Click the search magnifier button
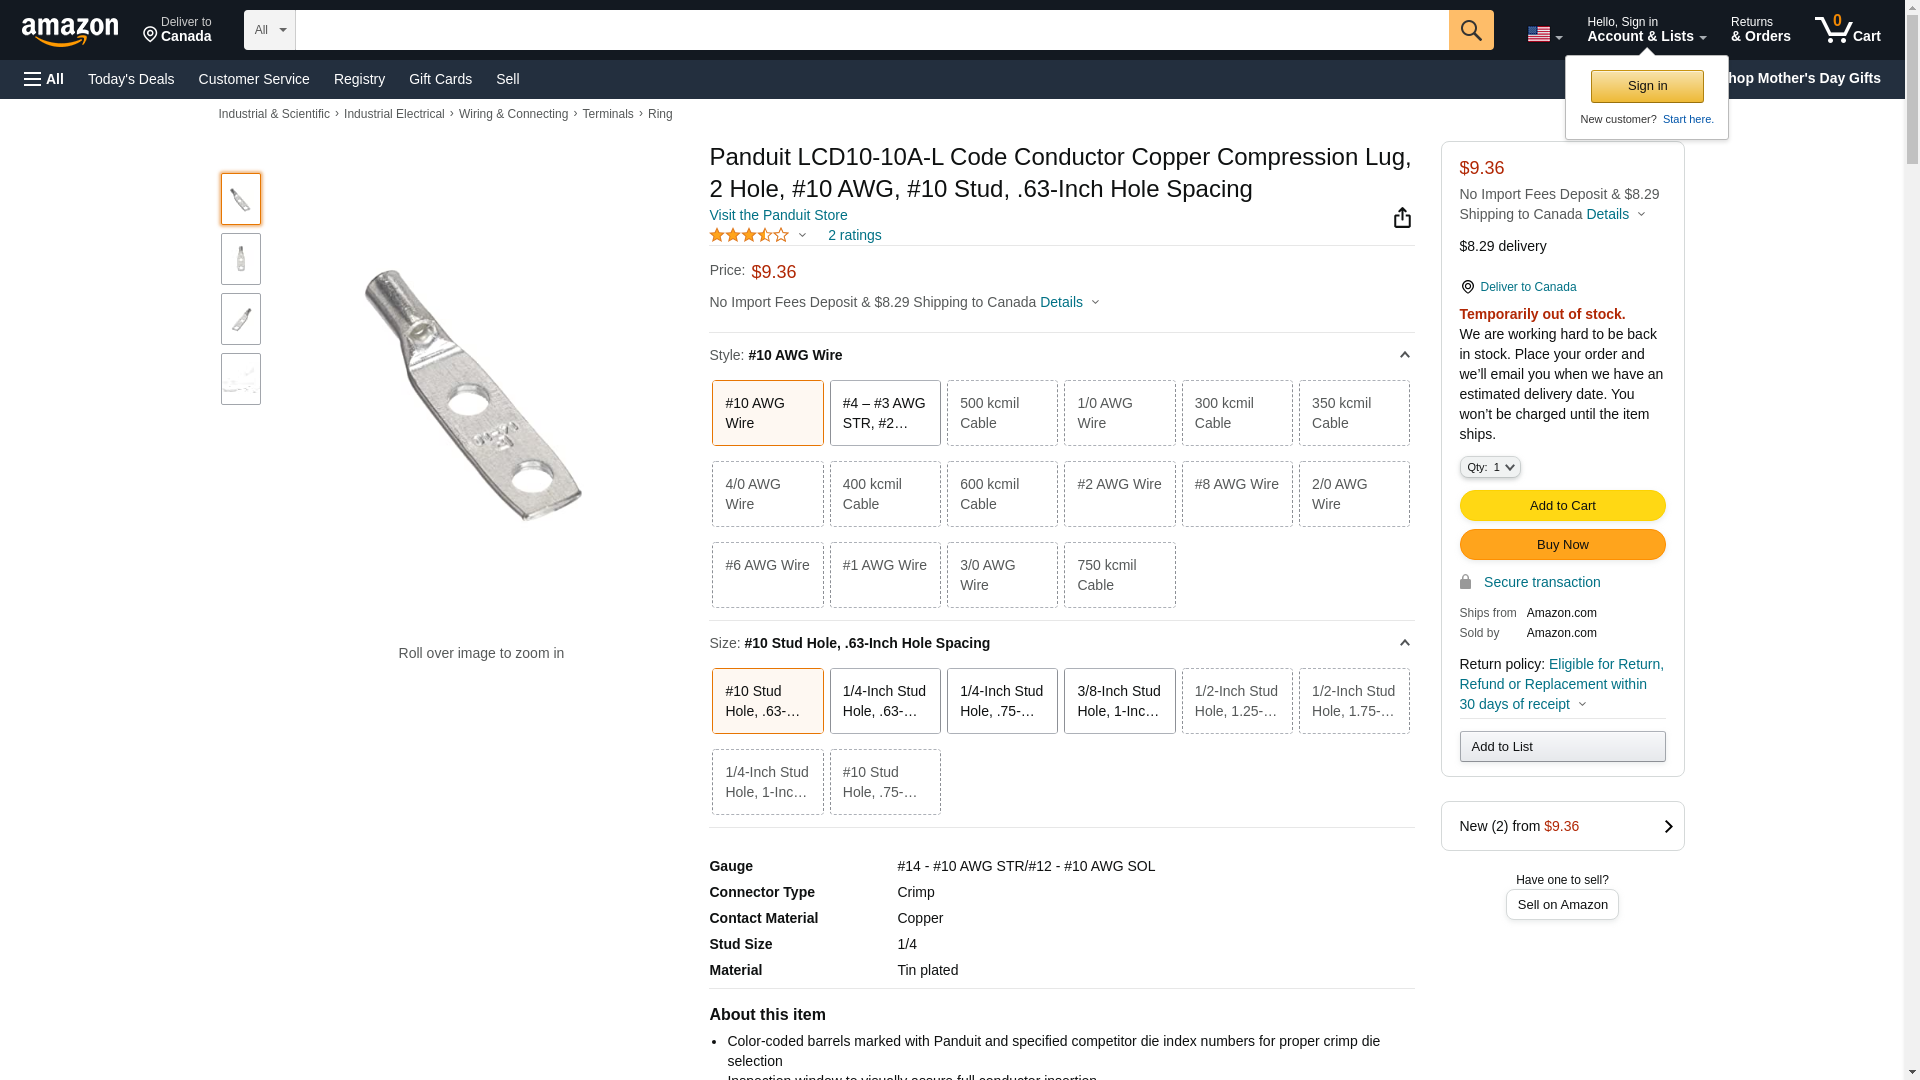This screenshot has height=1080, width=1920. tap(1470, 30)
